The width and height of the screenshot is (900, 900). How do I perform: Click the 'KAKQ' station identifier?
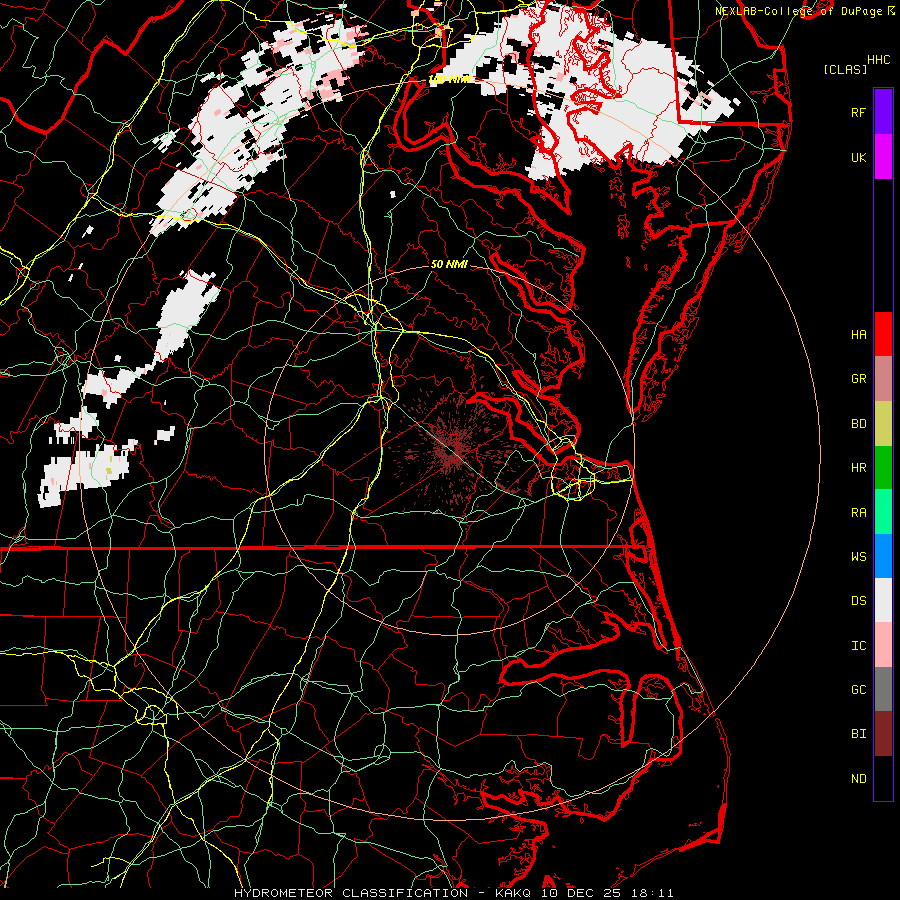511,893
